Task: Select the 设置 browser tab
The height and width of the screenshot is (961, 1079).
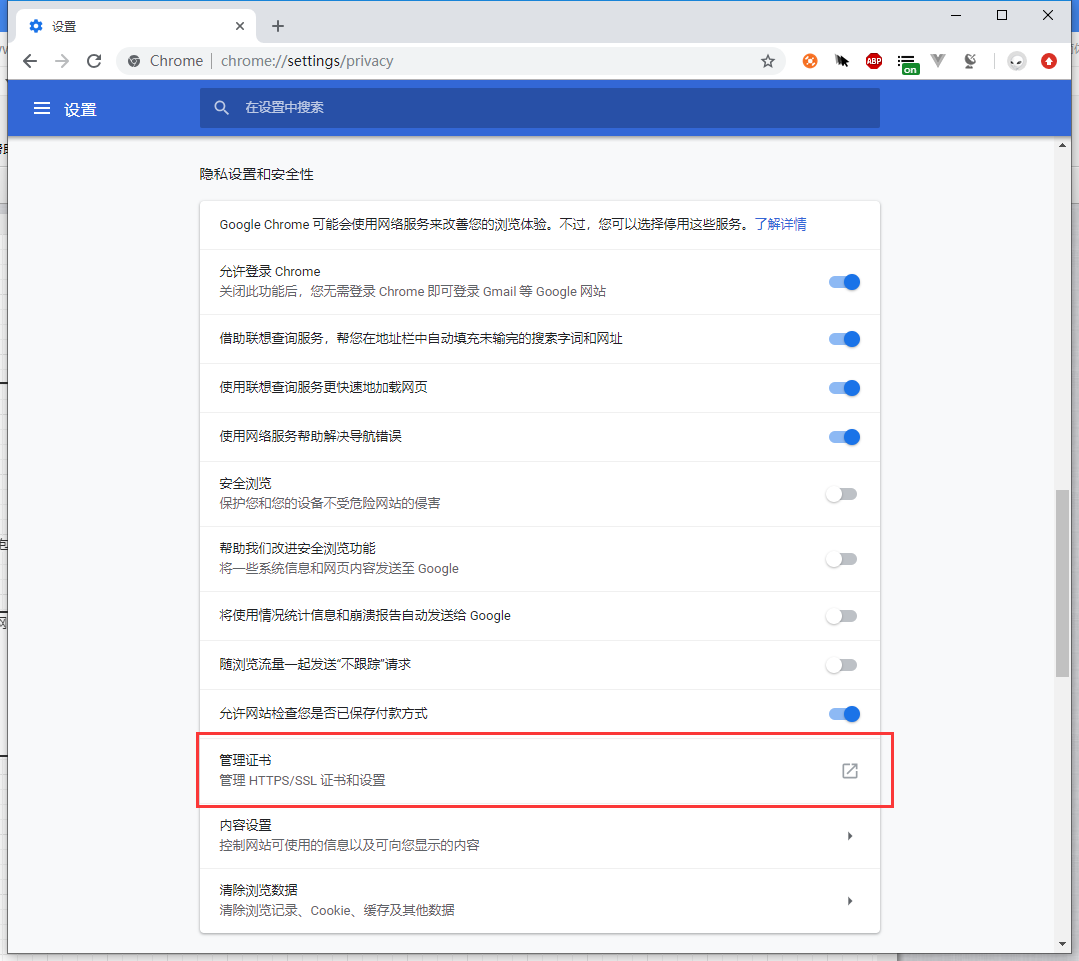Action: 136,26
